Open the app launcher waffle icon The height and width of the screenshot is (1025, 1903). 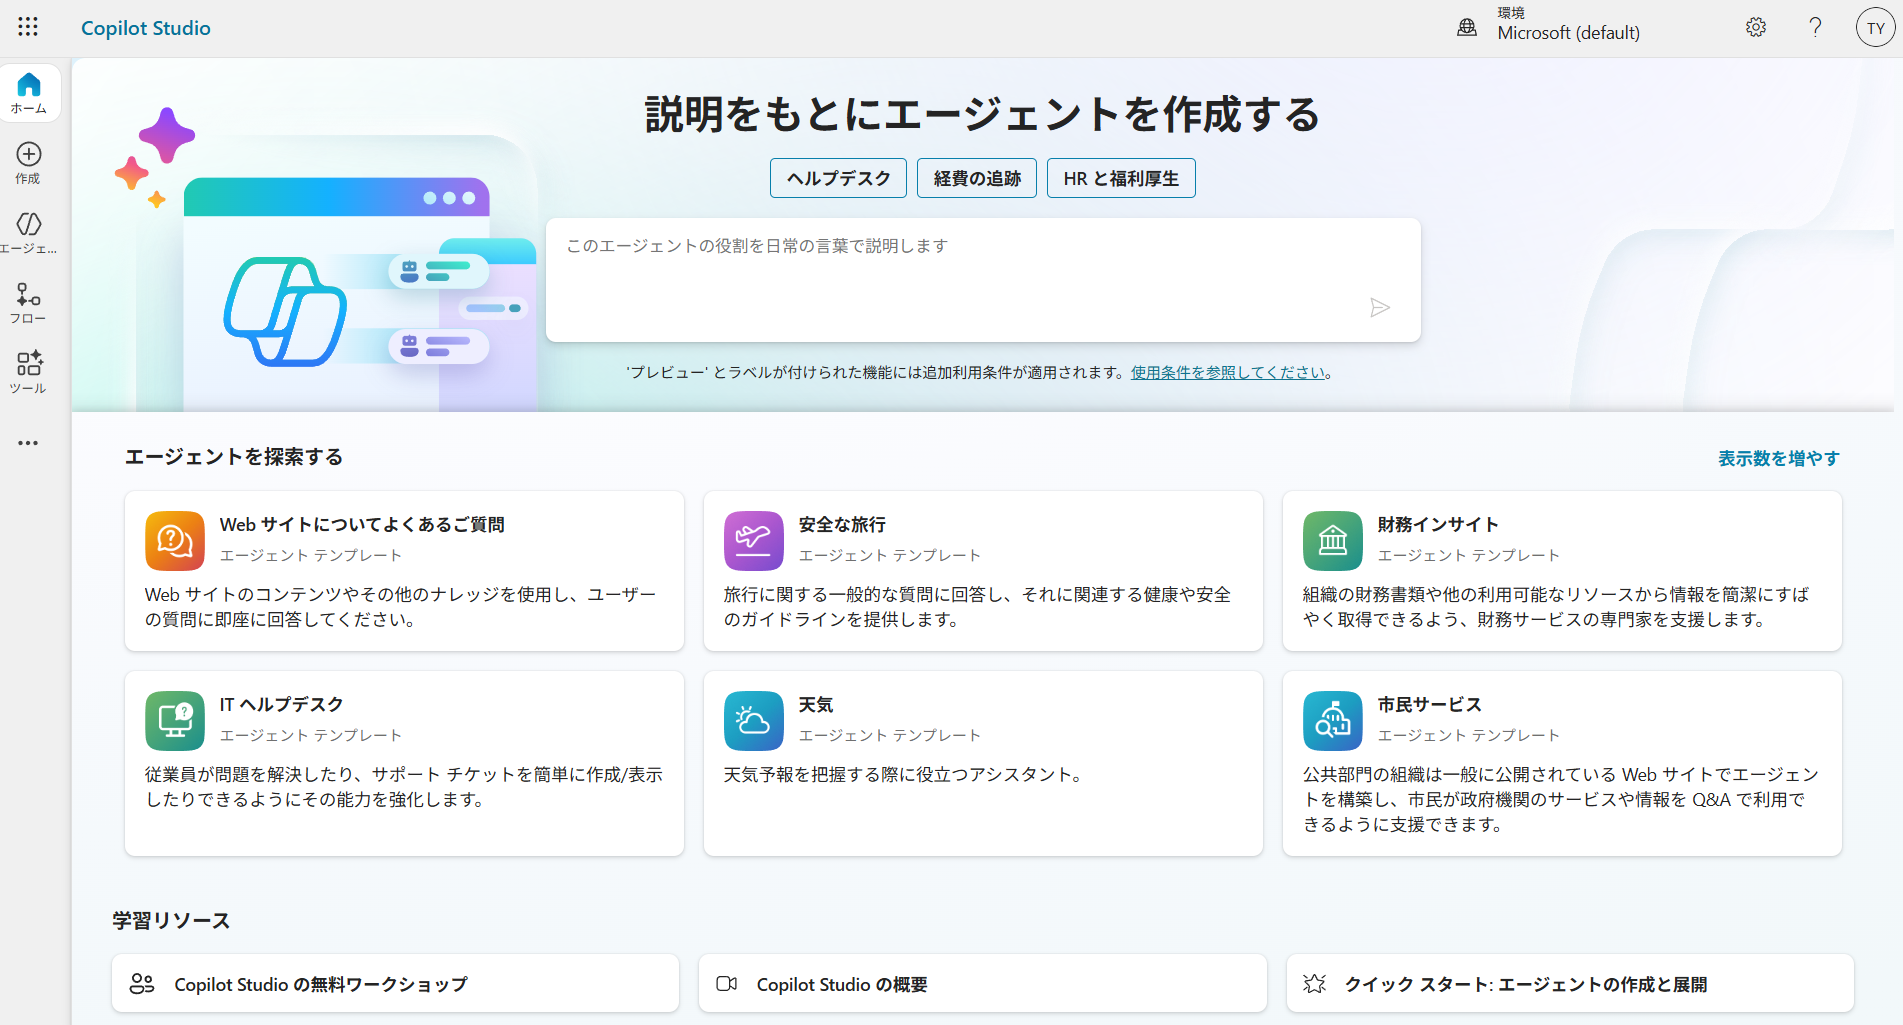click(28, 27)
